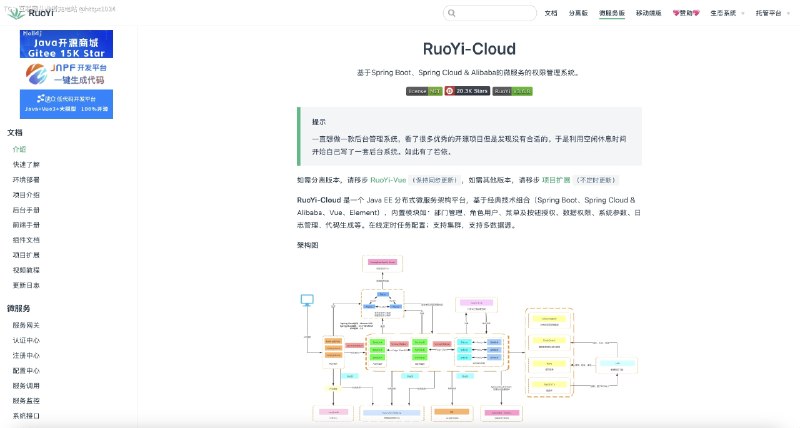Click the magnifier icon in the search box
This screenshot has height=428, width=800.
452,13
